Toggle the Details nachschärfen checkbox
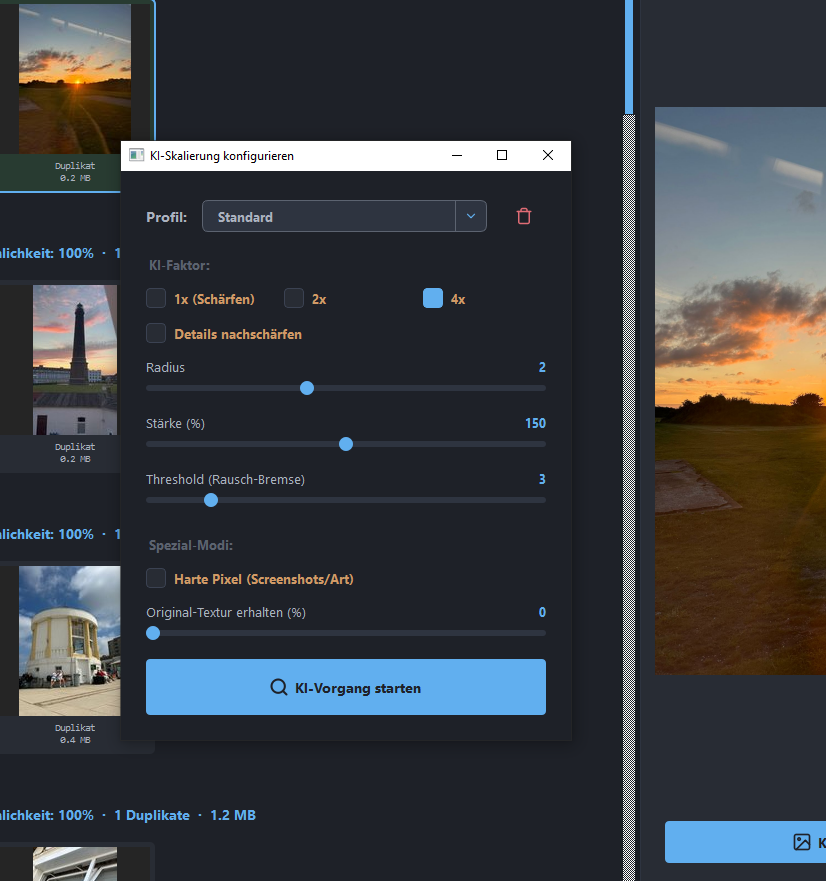826x881 pixels. click(156, 333)
